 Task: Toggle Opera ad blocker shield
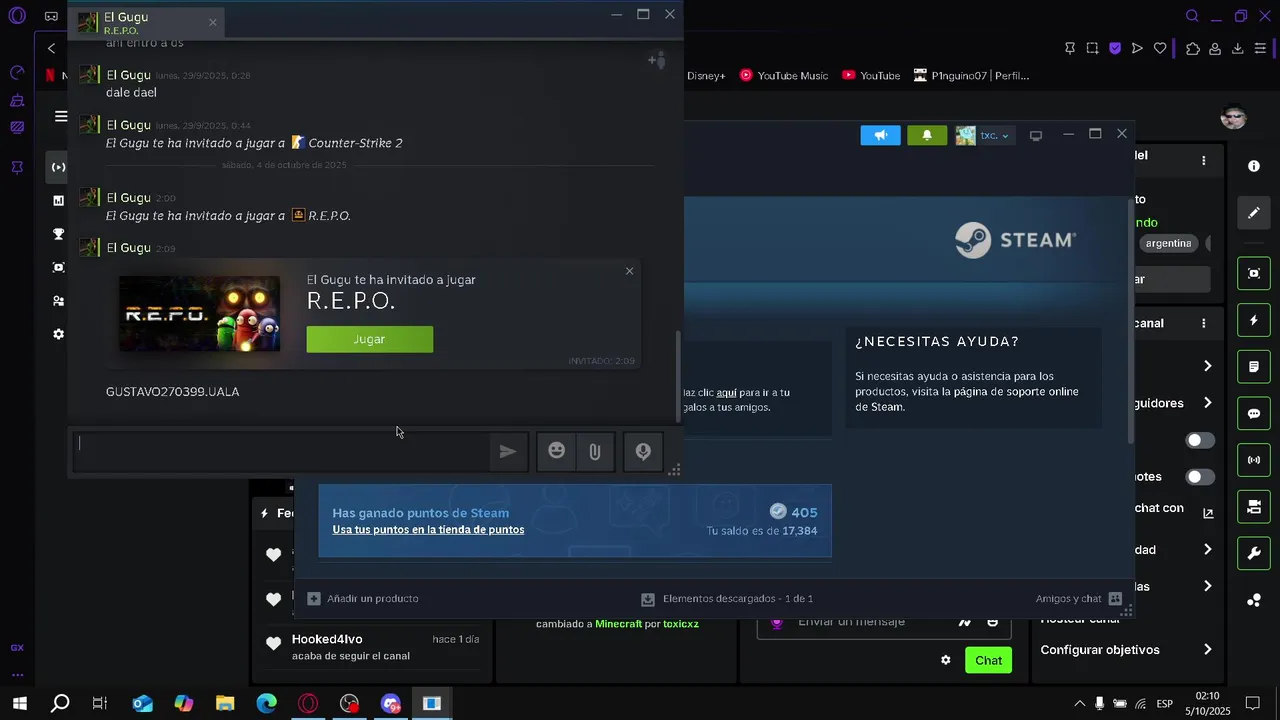[x=1115, y=48]
